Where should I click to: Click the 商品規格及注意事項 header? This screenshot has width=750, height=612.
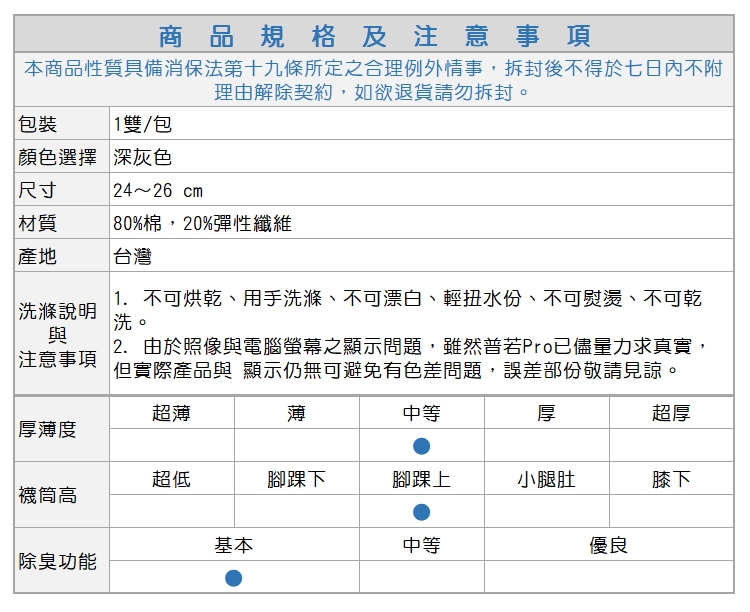point(375,37)
